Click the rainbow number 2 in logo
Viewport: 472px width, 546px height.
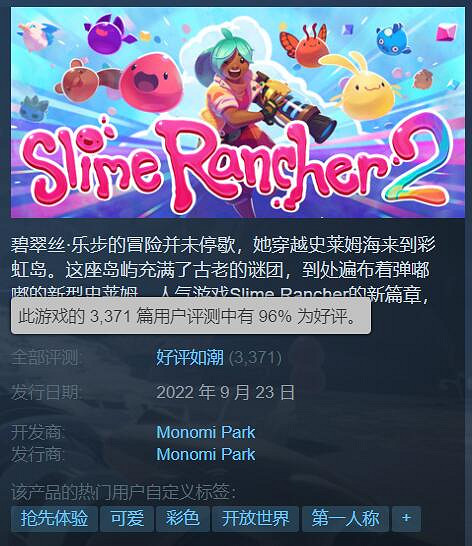(x=420, y=162)
